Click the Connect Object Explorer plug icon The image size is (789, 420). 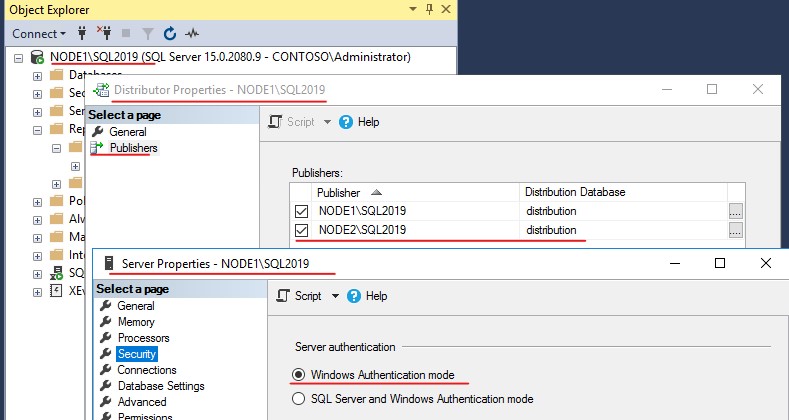pyautogui.click(x=82, y=33)
